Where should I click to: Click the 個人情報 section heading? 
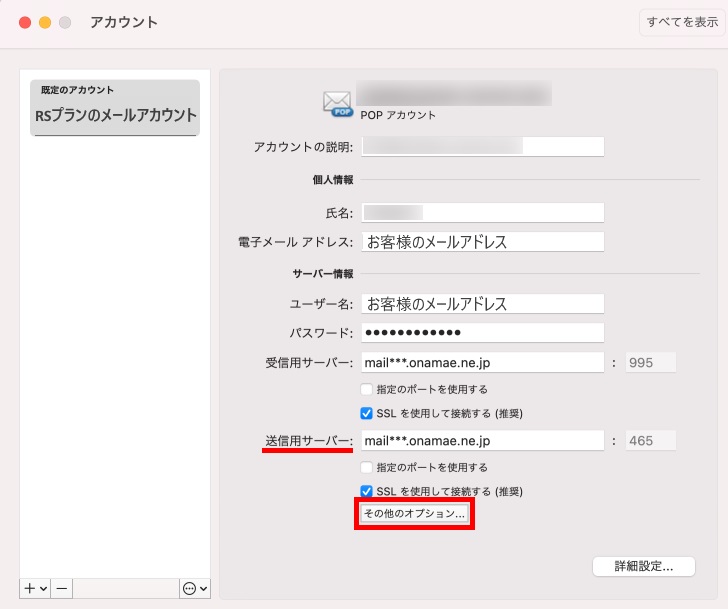pyautogui.click(x=333, y=180)
